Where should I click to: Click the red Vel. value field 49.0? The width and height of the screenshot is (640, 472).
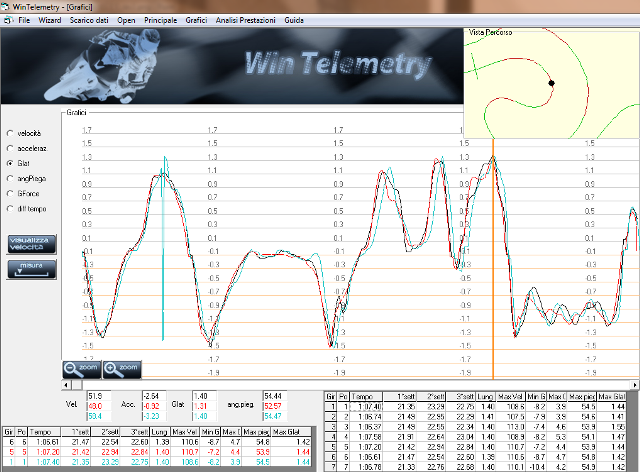(98, 406)
